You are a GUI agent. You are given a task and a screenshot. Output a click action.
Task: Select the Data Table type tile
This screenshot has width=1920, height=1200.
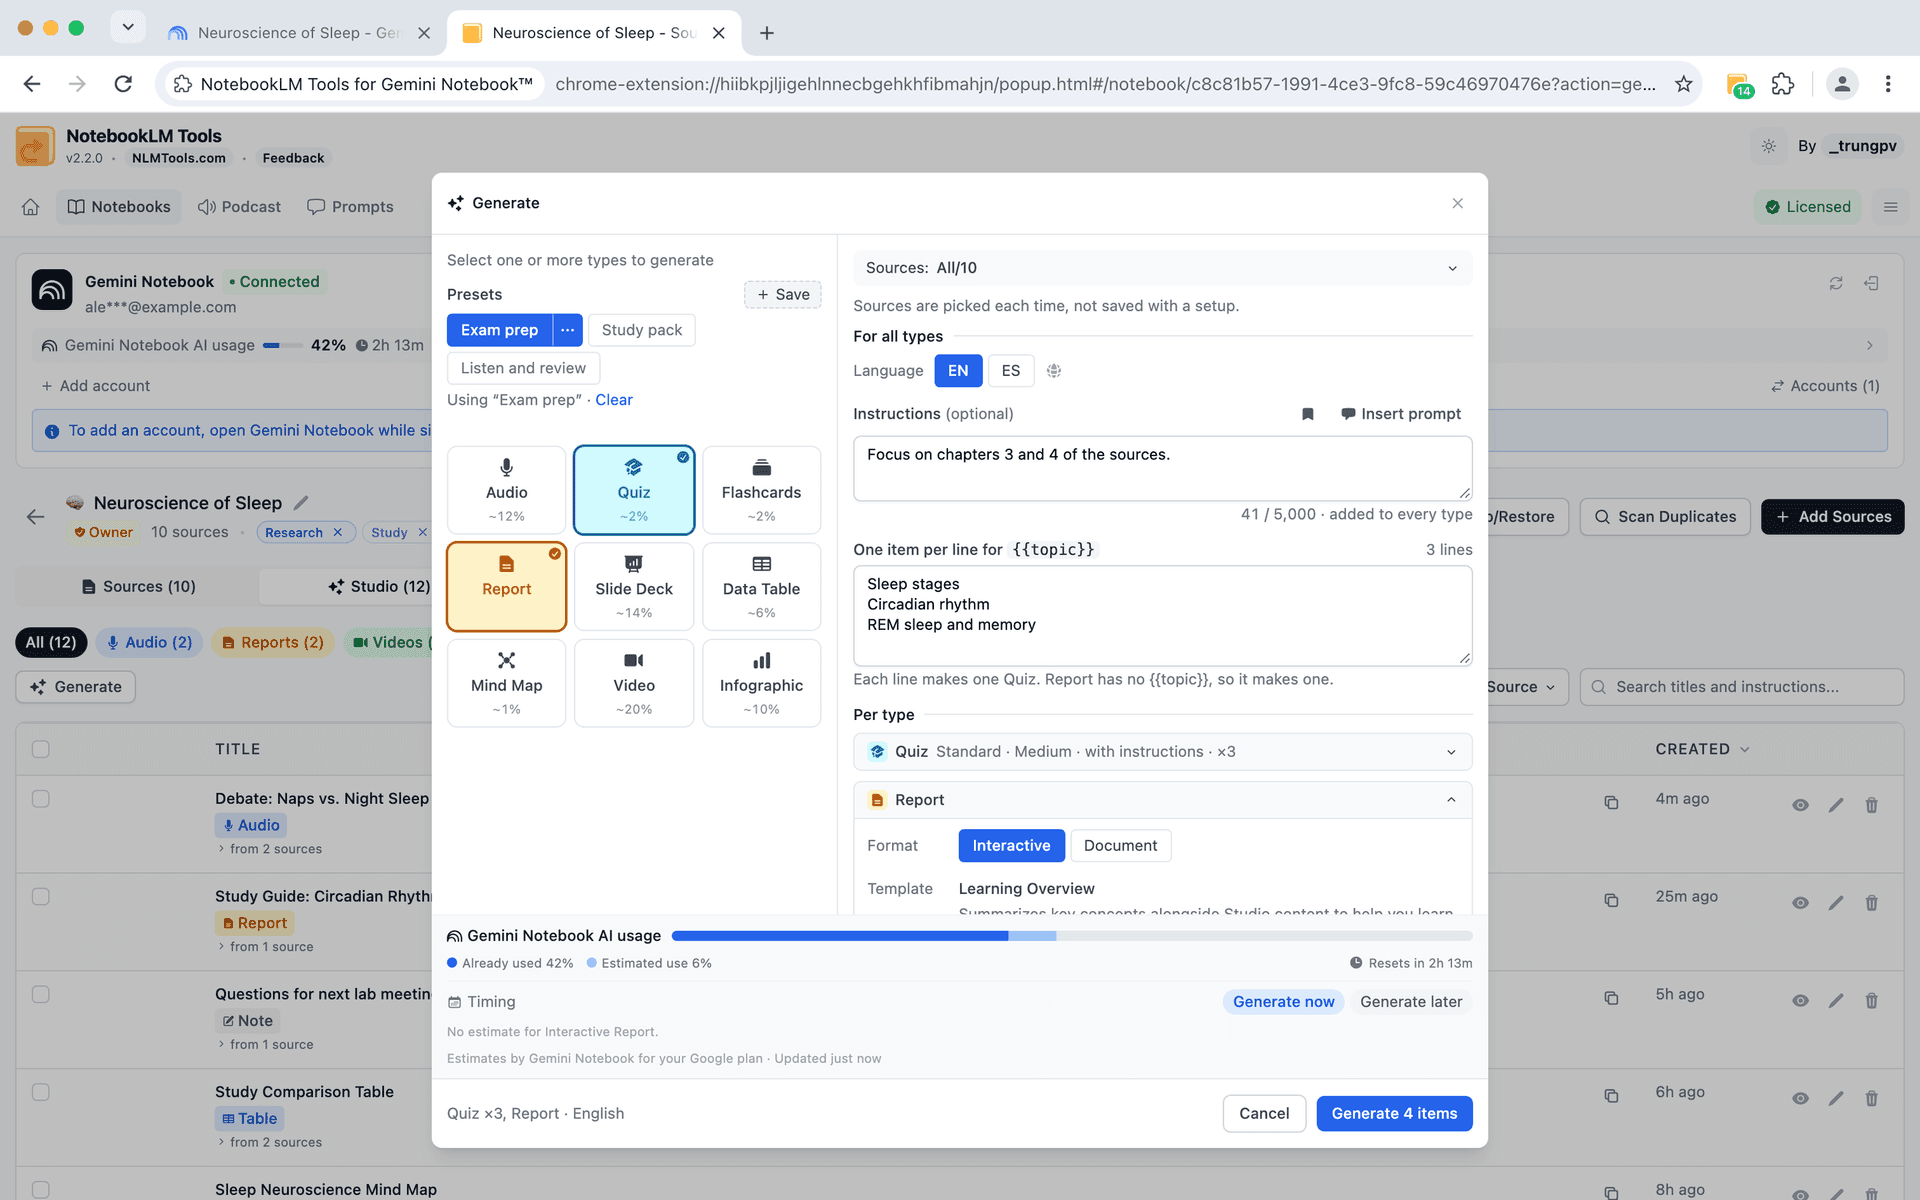coord(761,587)
